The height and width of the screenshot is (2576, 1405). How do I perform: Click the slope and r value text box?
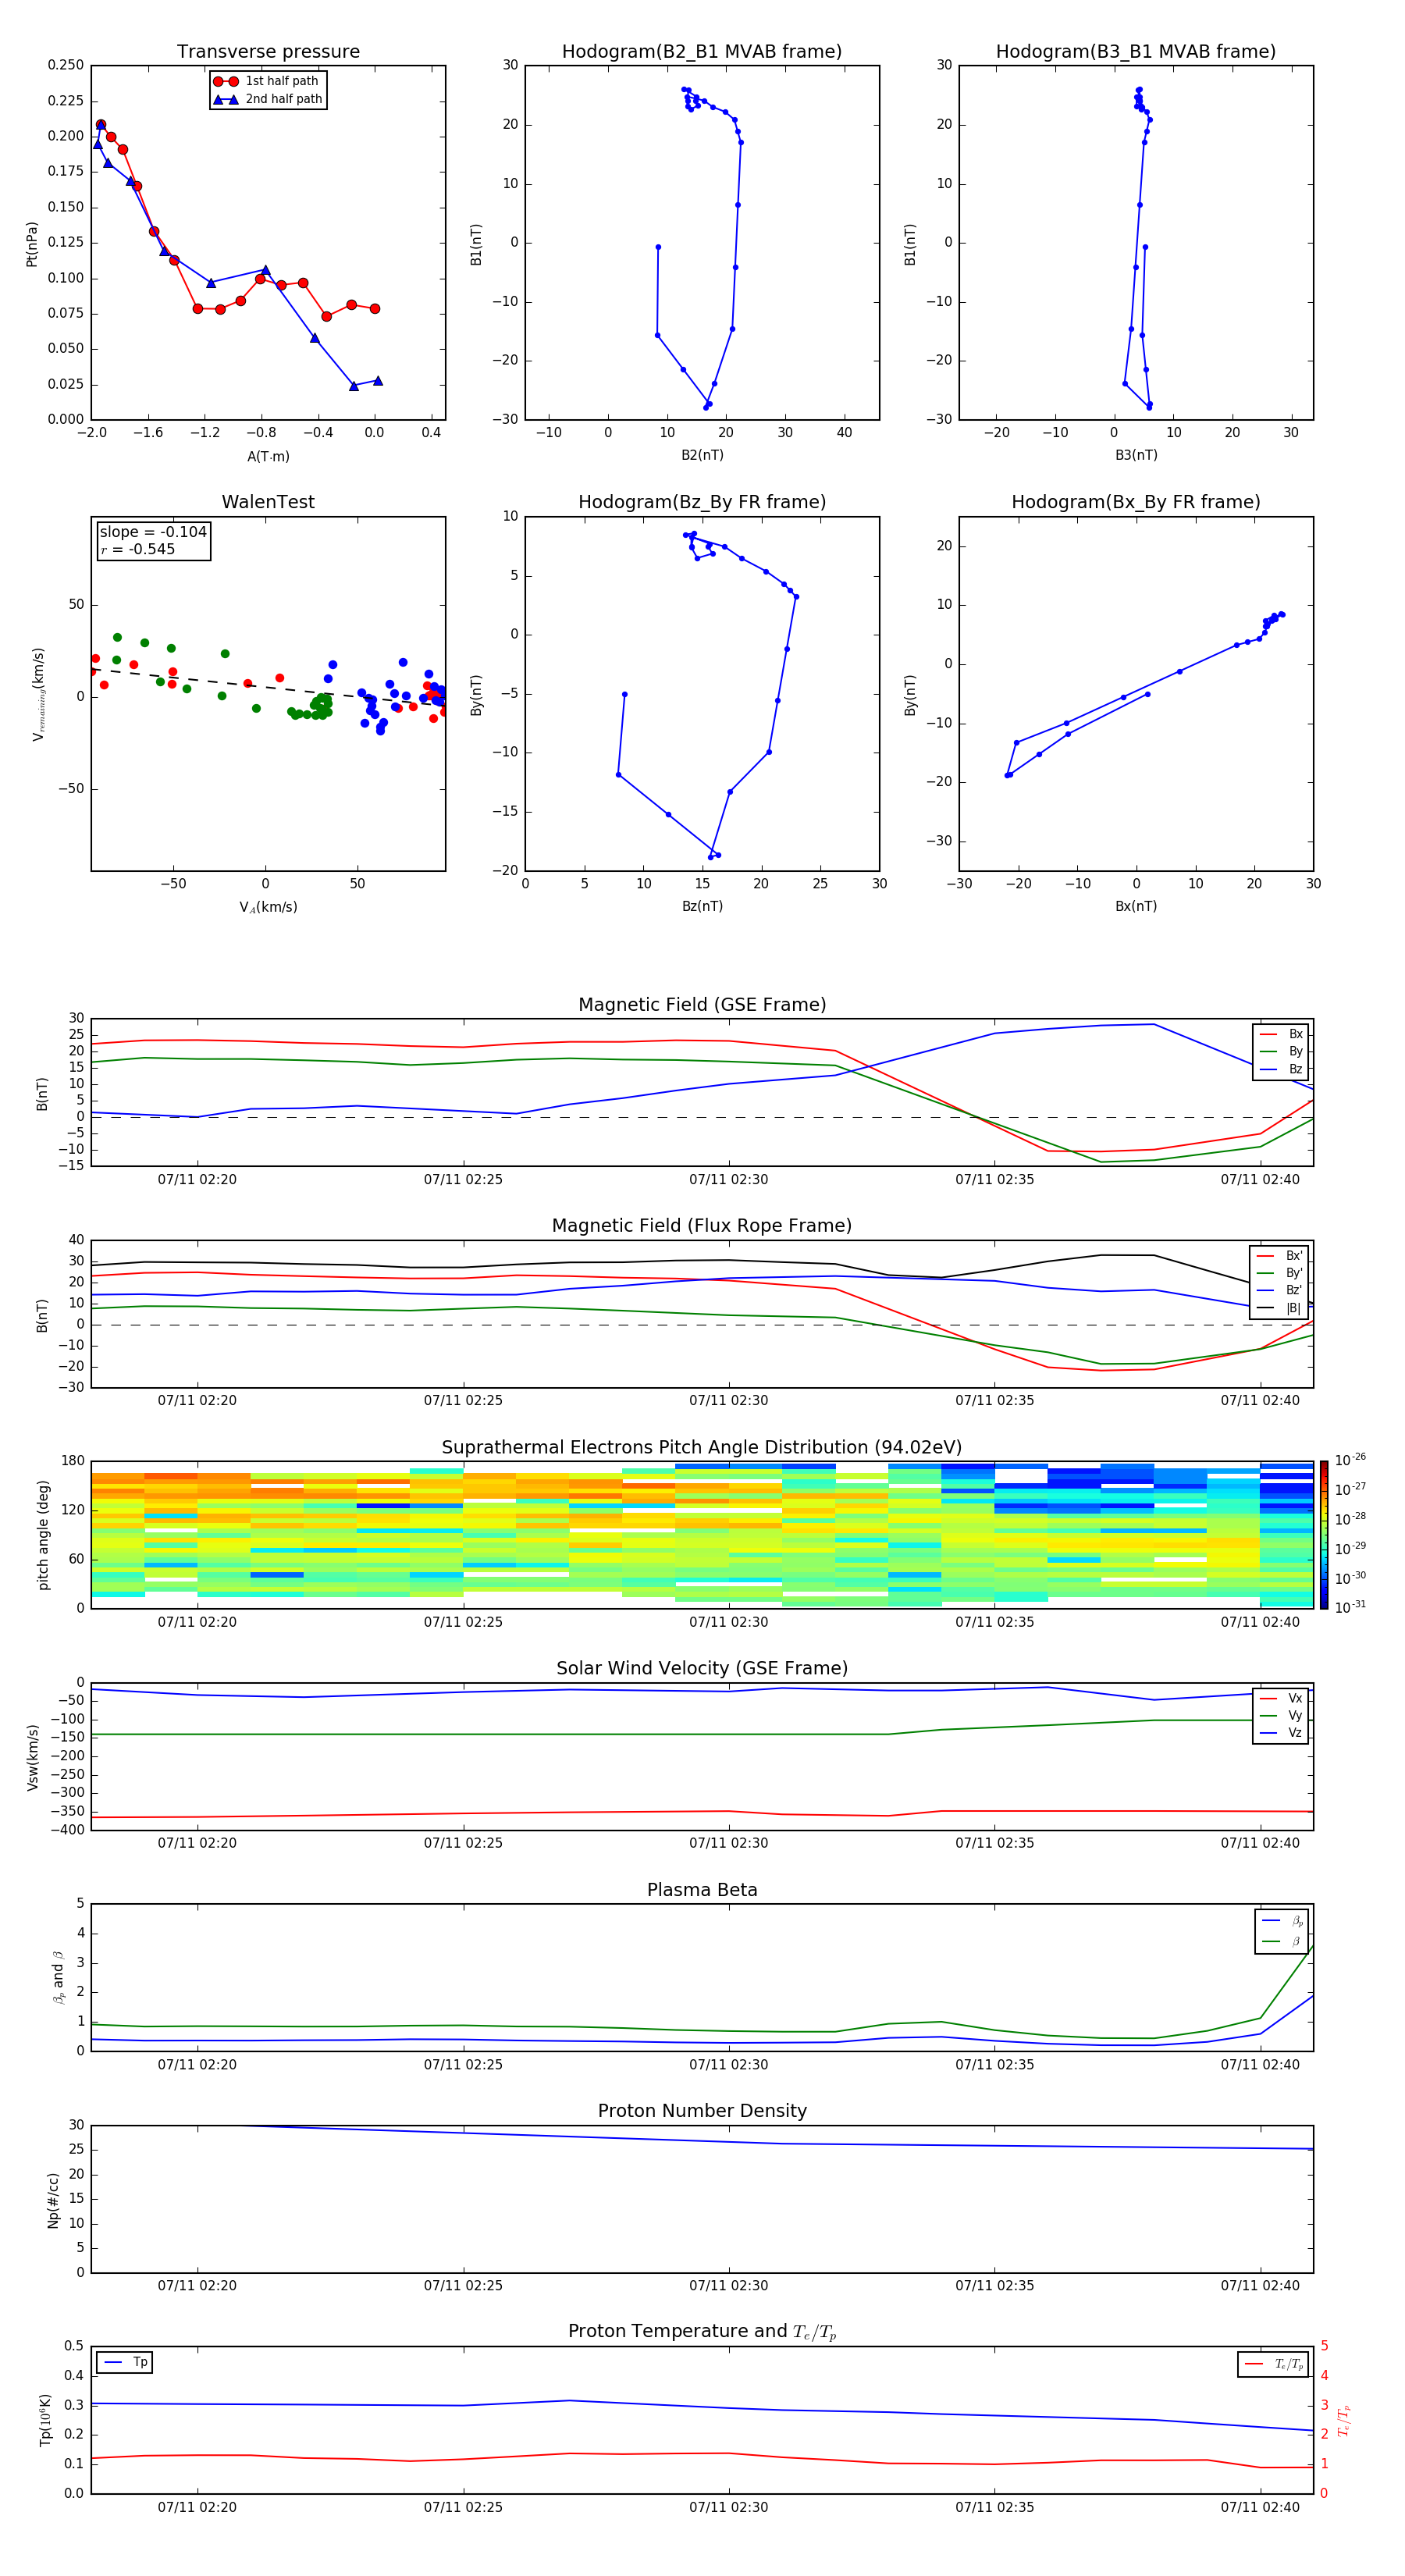(153, 540)
